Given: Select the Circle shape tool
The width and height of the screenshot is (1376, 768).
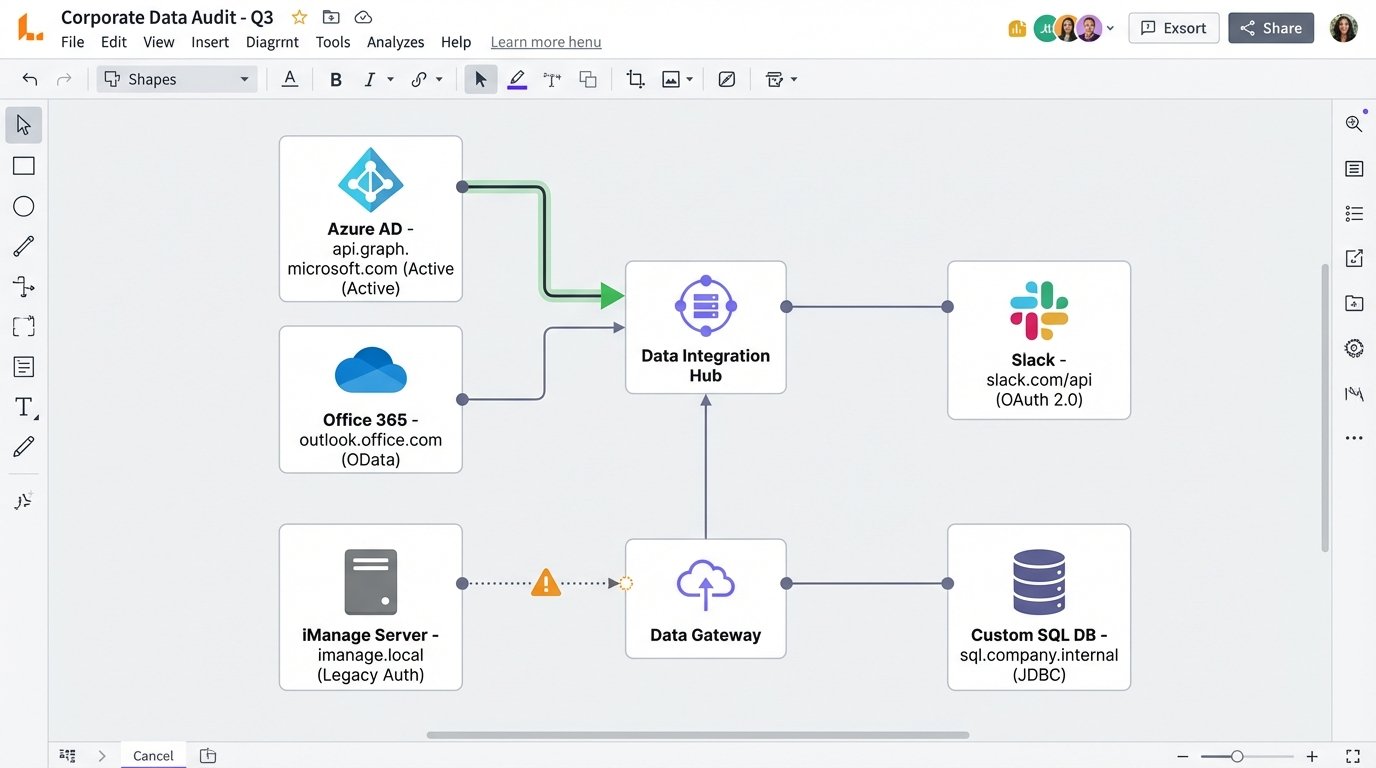Looking at the screenshot, I should [x=24, y=205].
